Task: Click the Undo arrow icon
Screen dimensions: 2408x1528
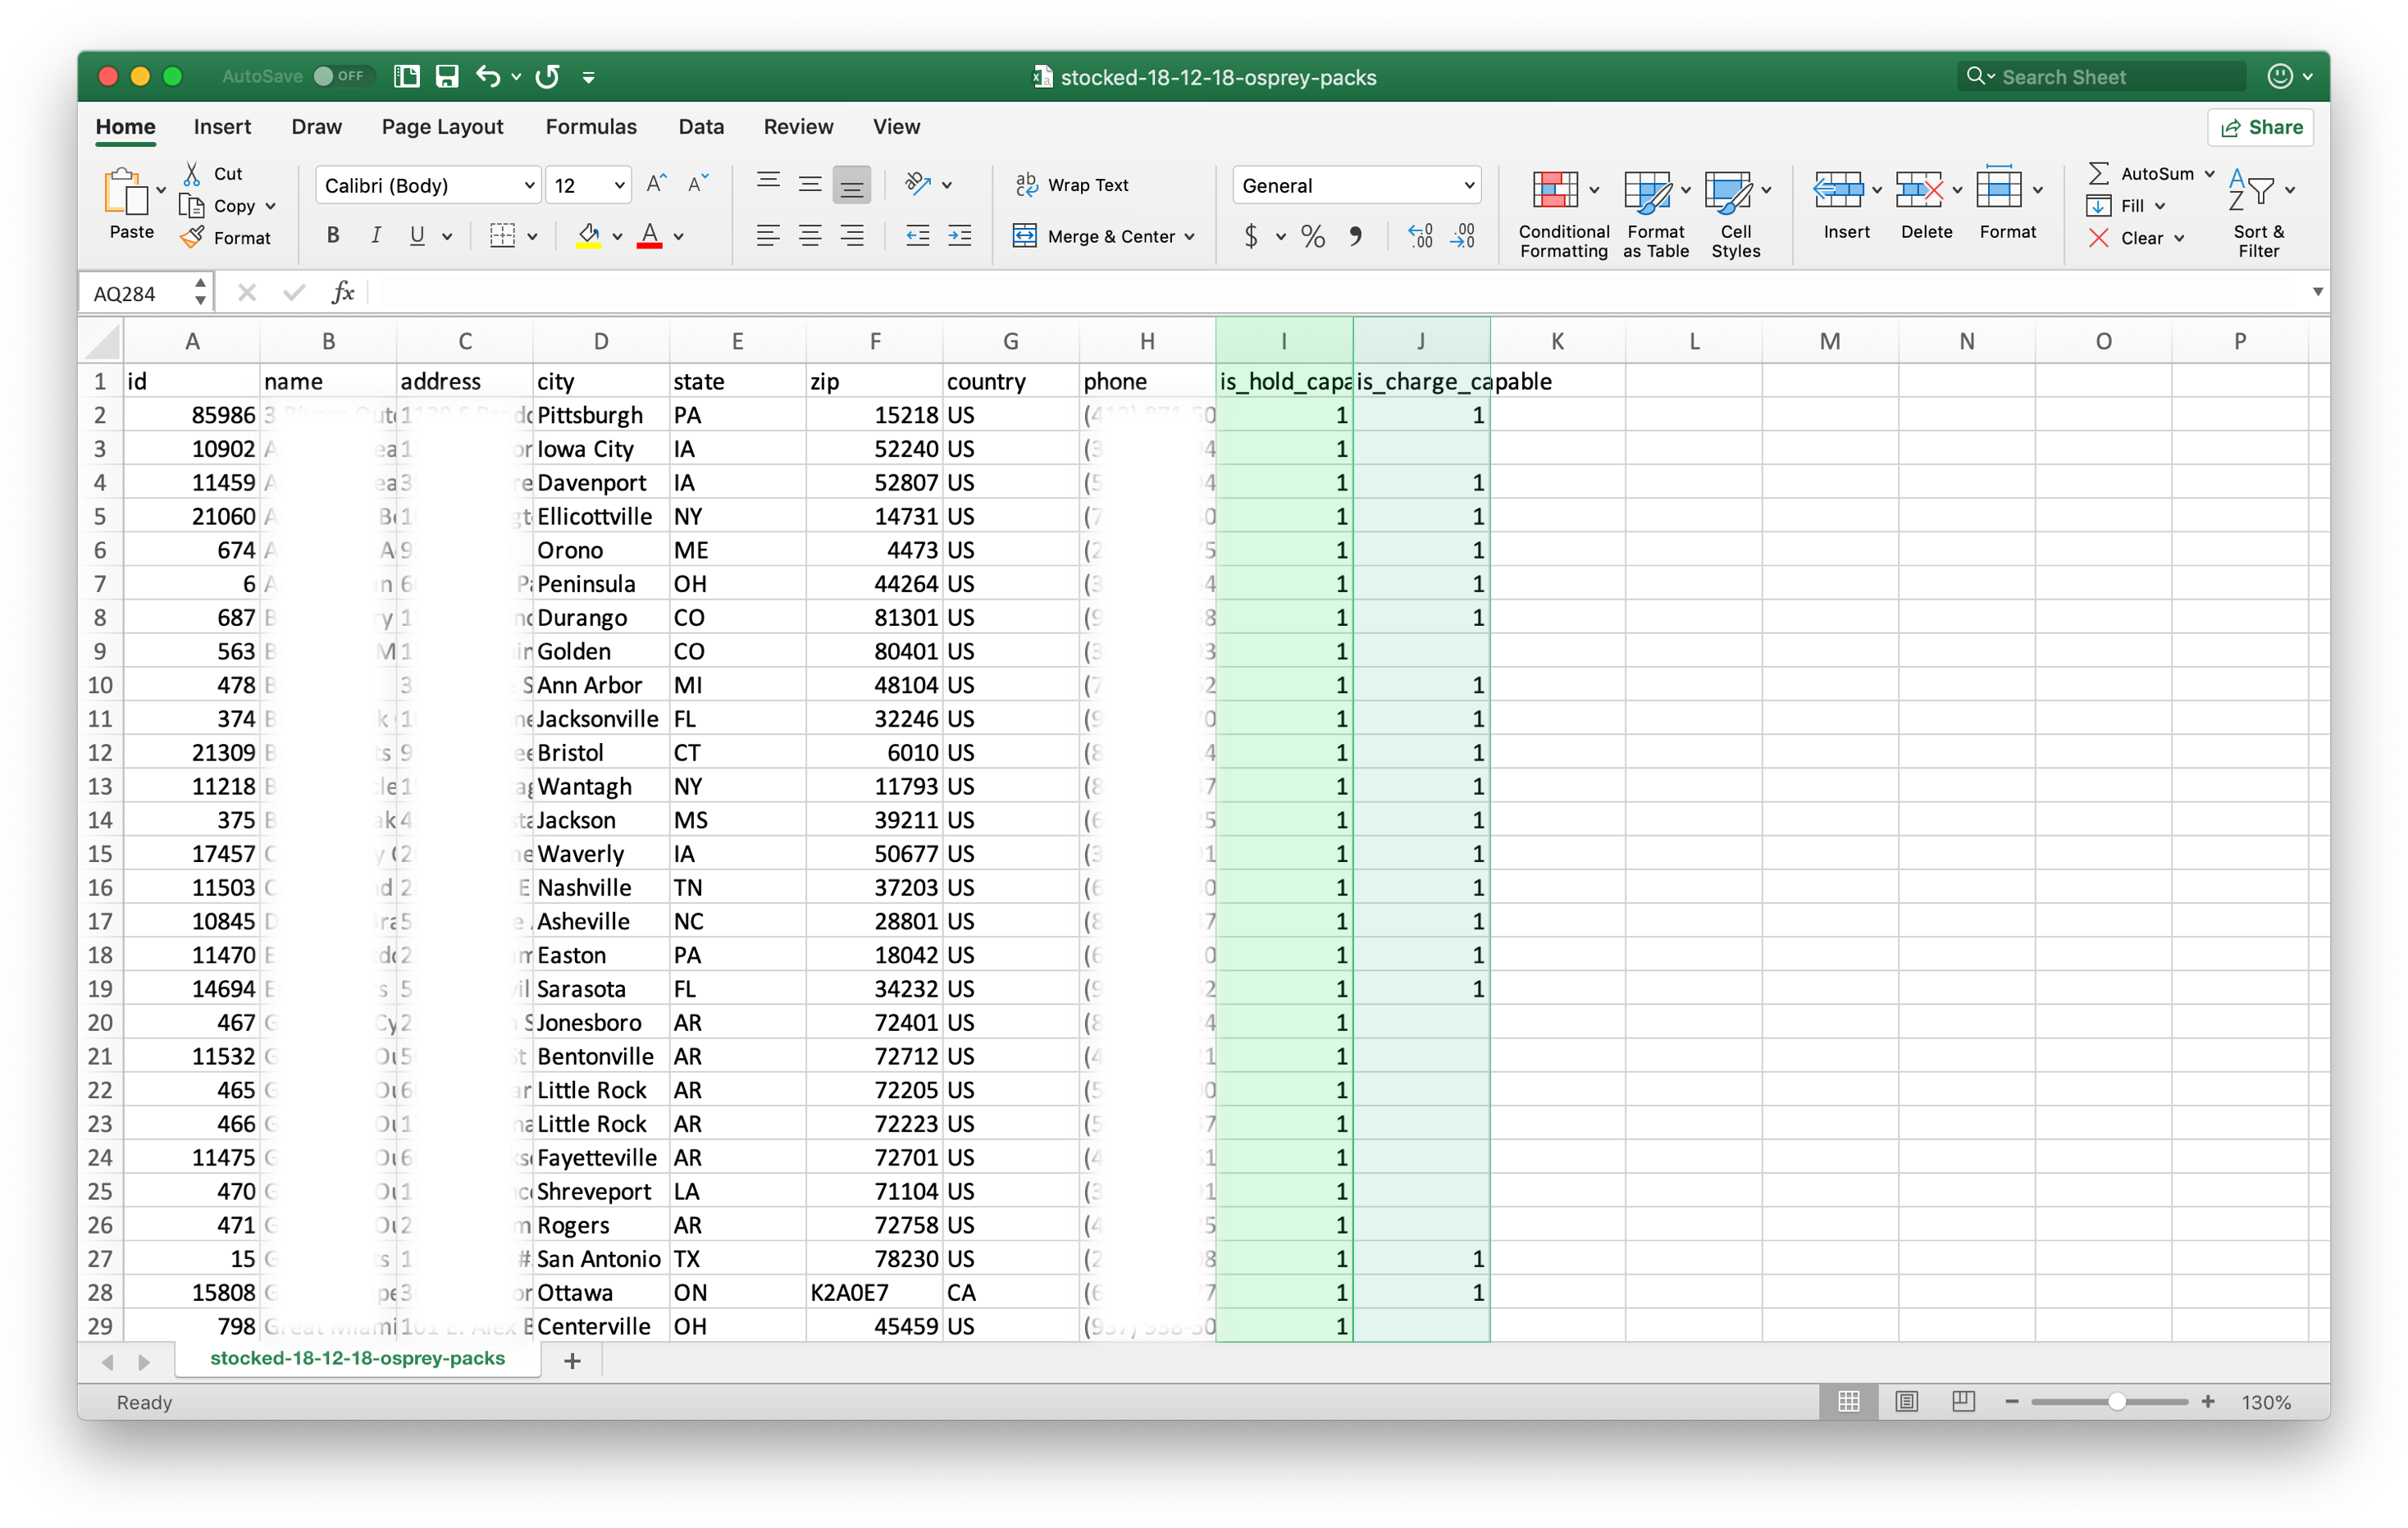Action: tap(488, 76)
